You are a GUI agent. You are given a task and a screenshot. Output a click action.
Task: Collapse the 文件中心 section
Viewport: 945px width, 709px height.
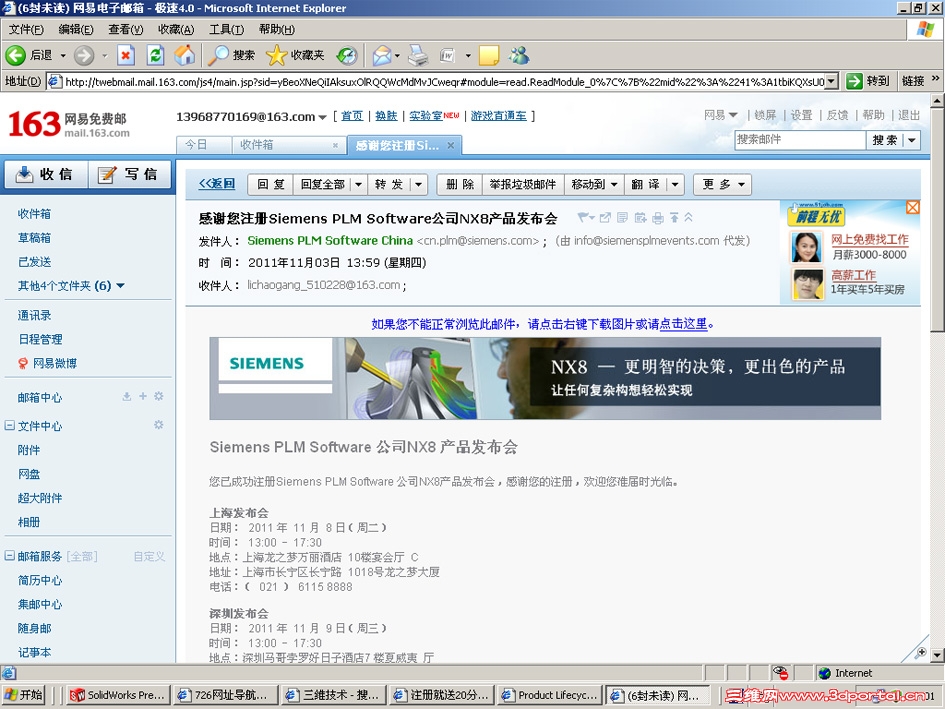point(10,425)
